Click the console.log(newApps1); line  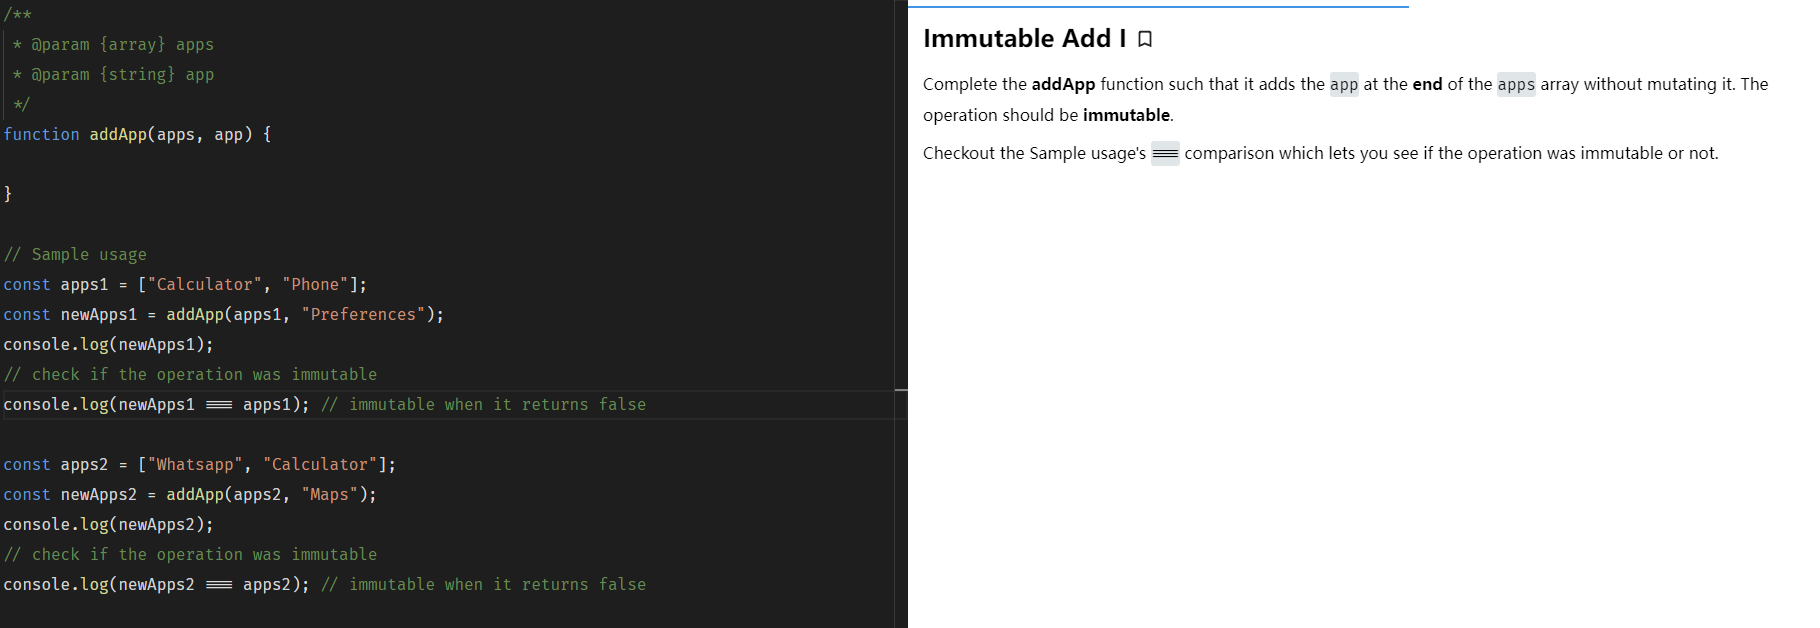[x=108, y=344]
